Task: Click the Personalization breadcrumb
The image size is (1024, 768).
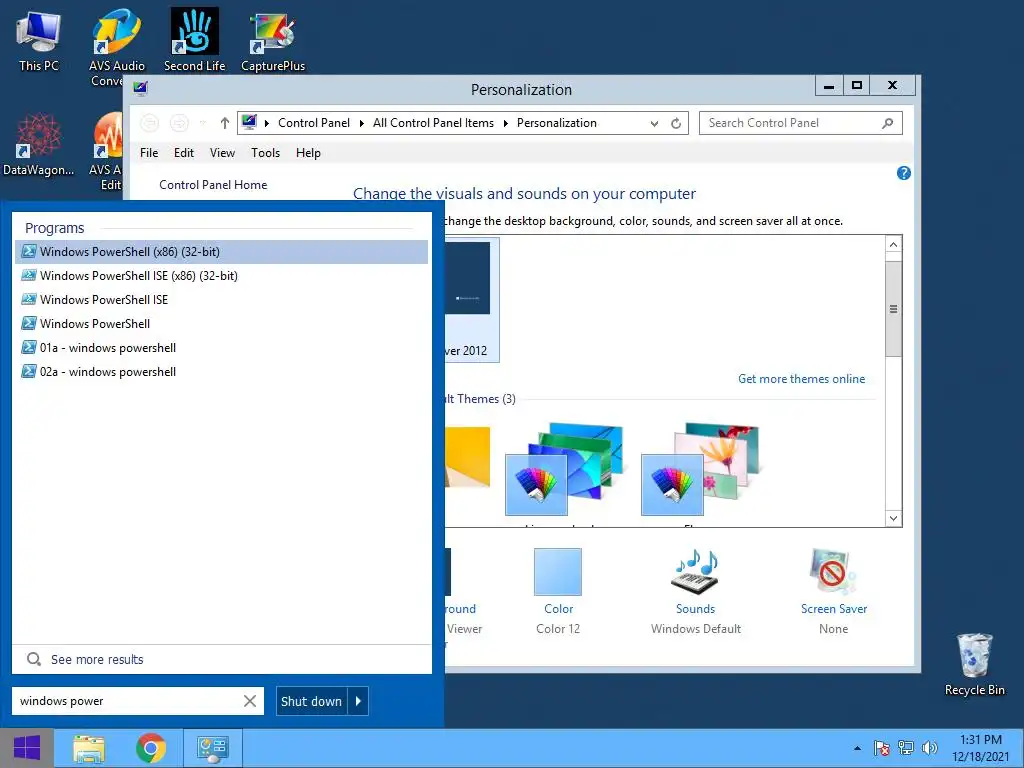Action: [556, 123]
